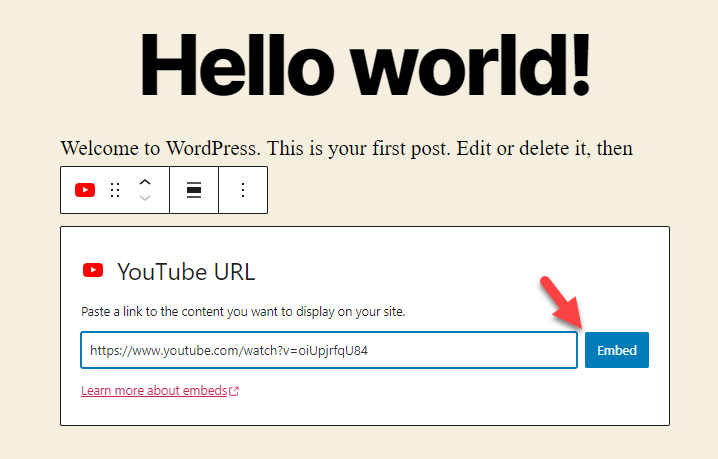Click the drag handle dots in block toolbar
The image size is (718, 459).
(x=115, y=190)
